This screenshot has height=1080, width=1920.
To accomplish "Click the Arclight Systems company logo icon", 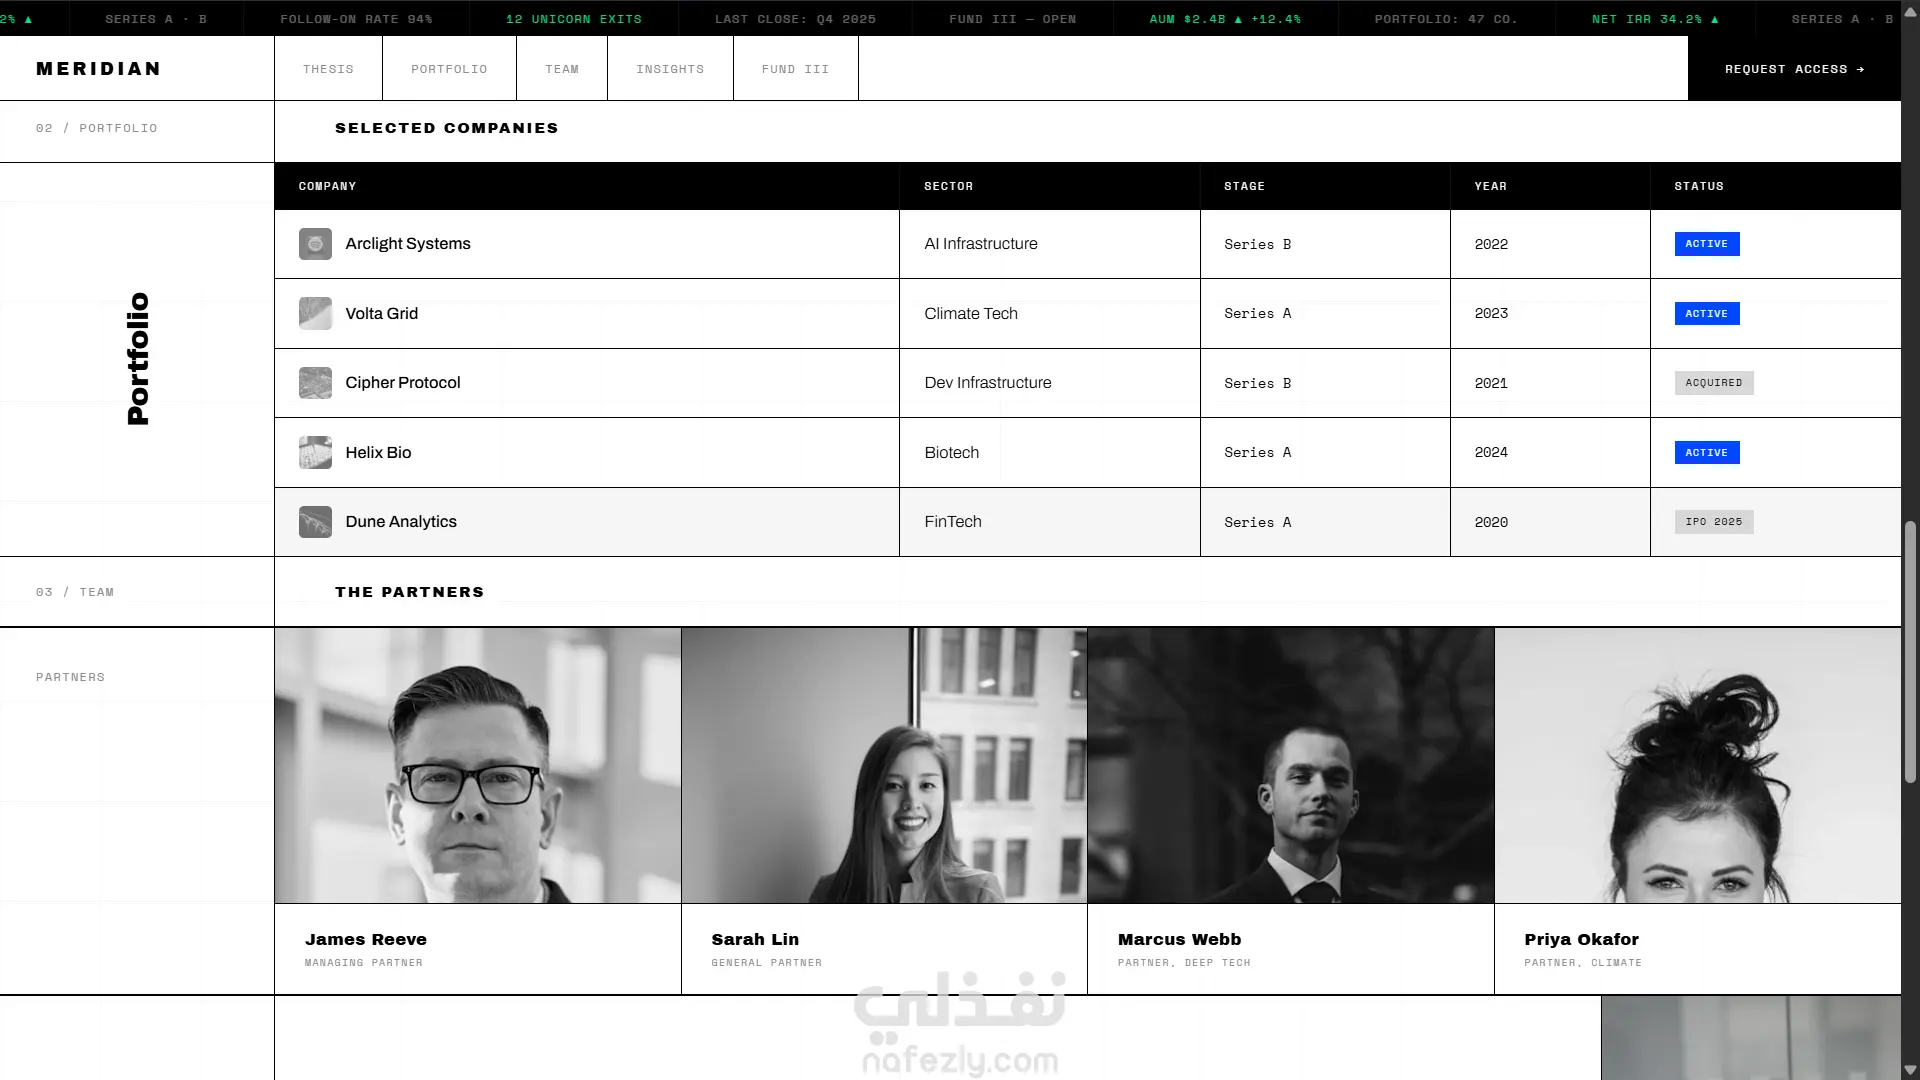I will click(x=315, y=244).
